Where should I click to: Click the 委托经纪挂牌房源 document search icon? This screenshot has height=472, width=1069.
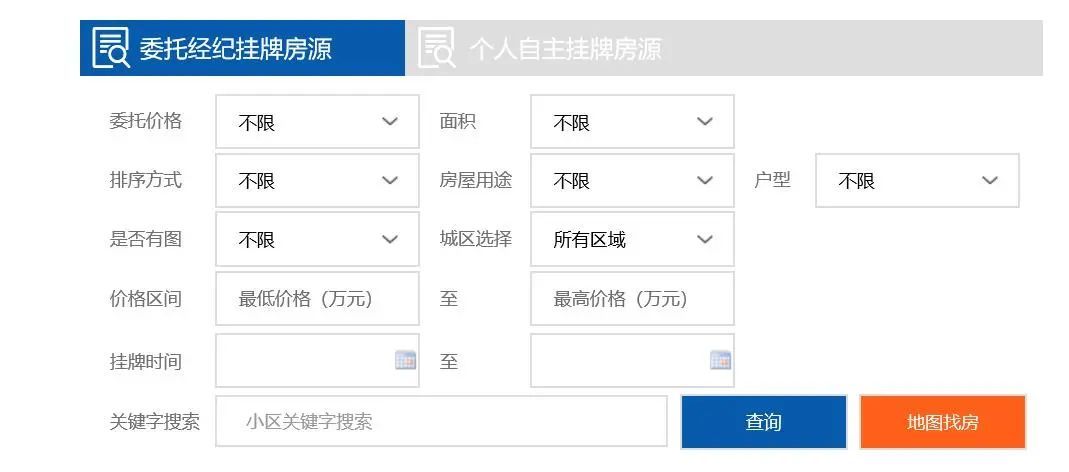(111, 48)
